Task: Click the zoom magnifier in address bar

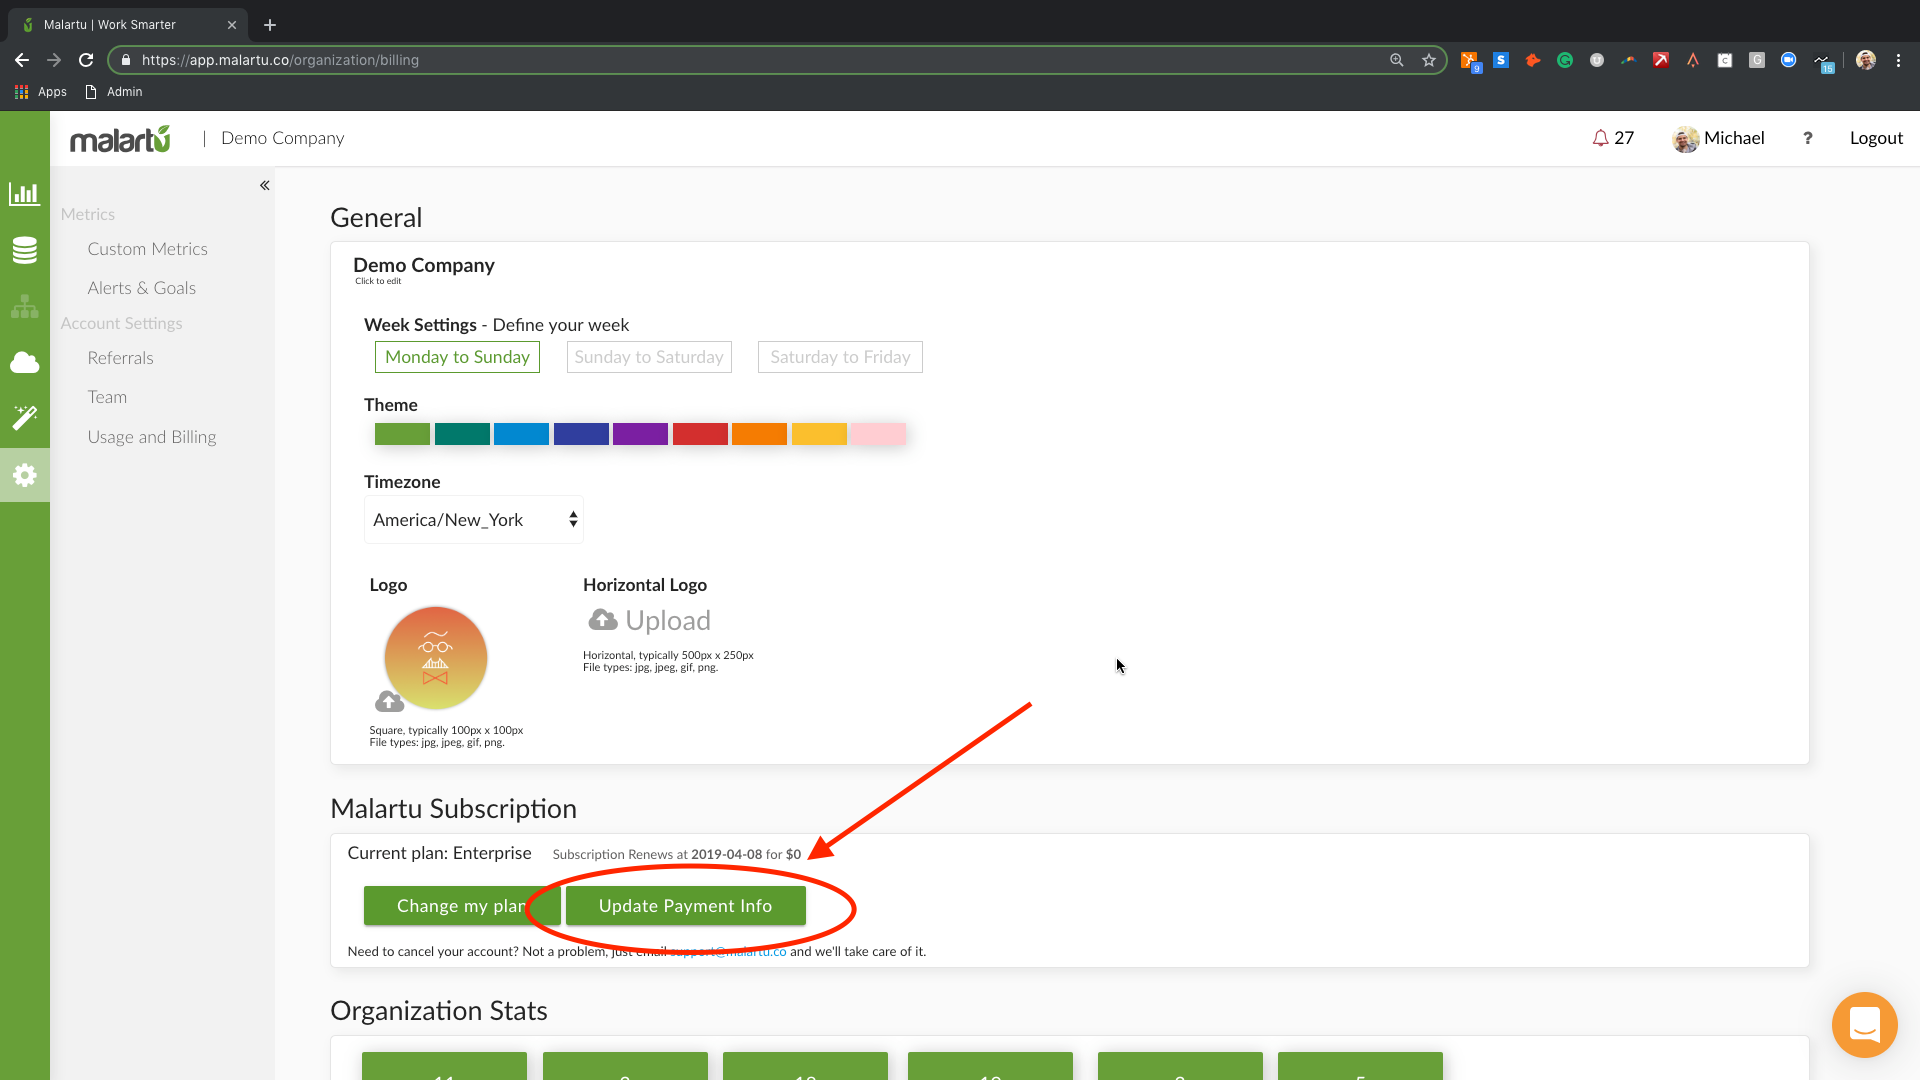Action: pos(1397,60)
